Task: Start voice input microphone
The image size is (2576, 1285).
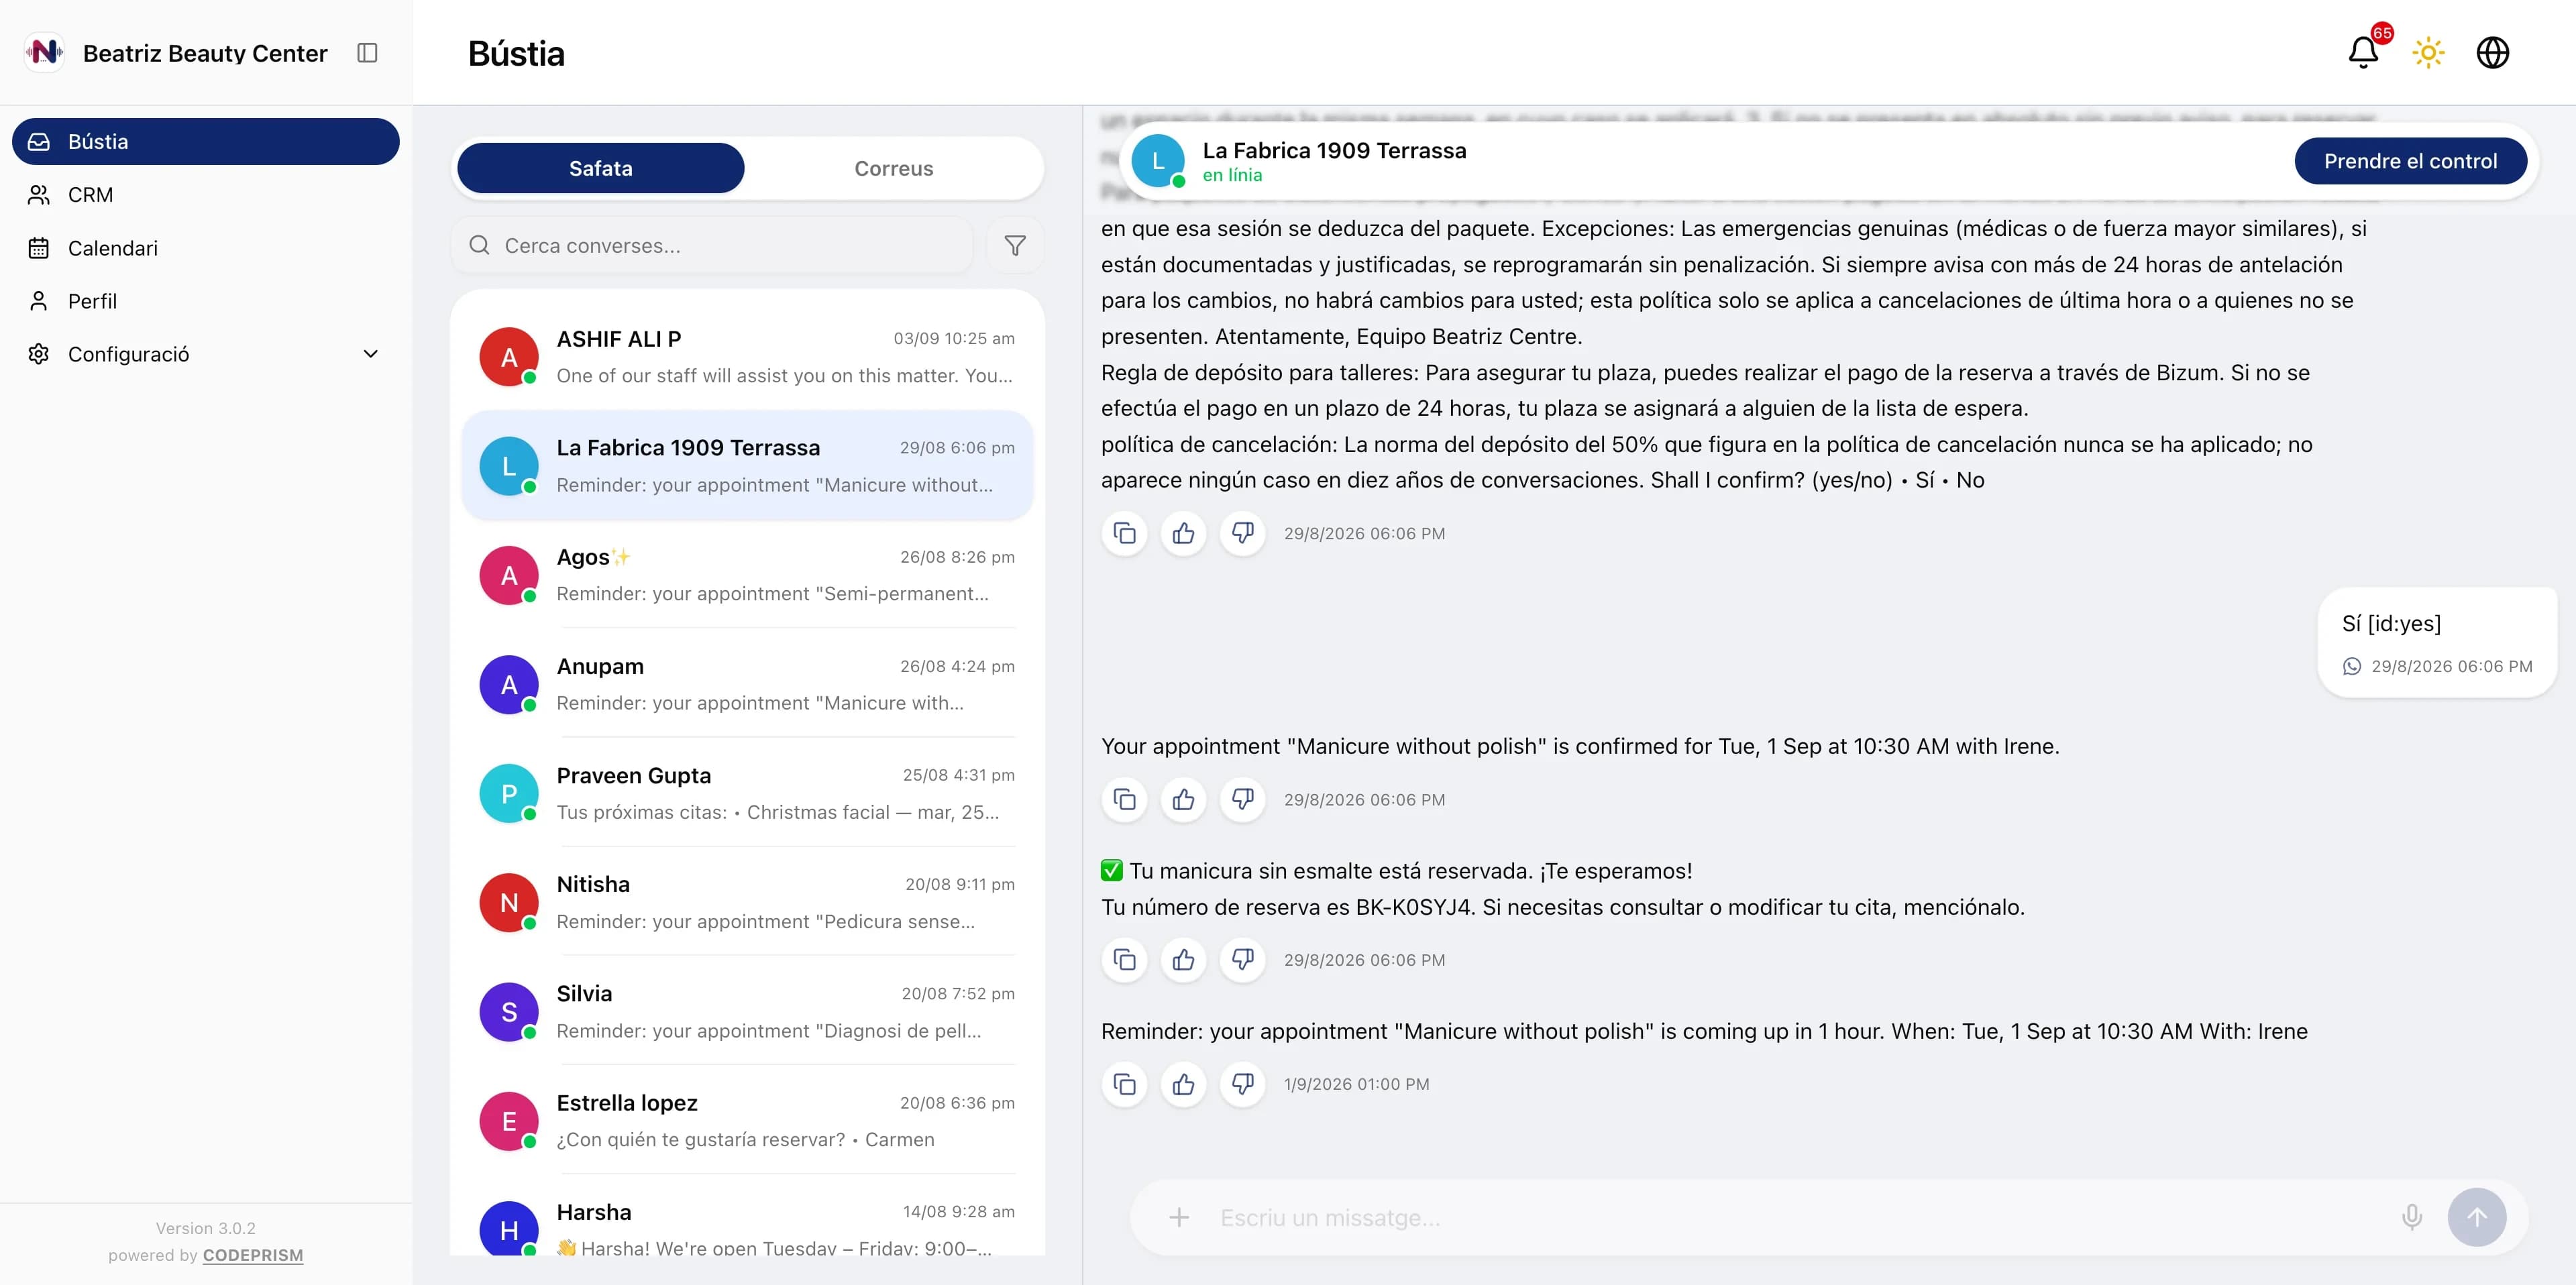Action: [x=2412, y=1217]
